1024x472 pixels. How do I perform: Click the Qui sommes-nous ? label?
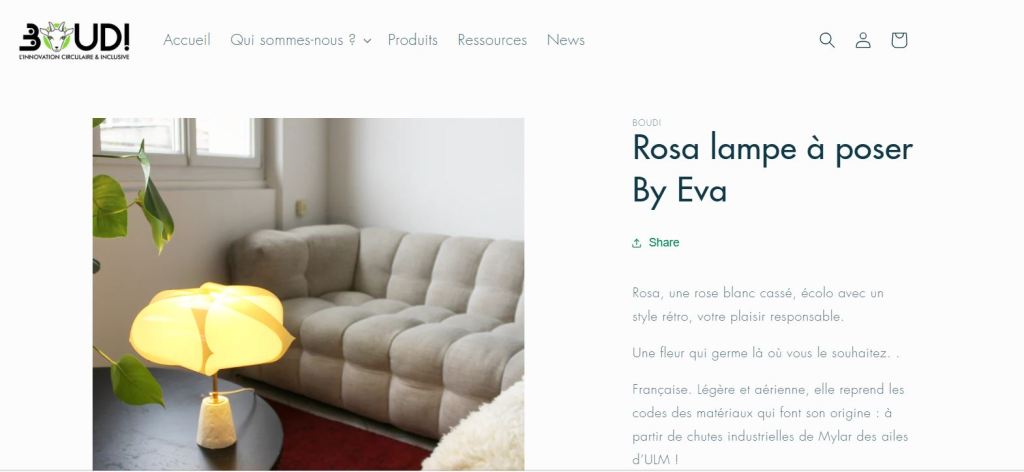[x=293, y=40]
